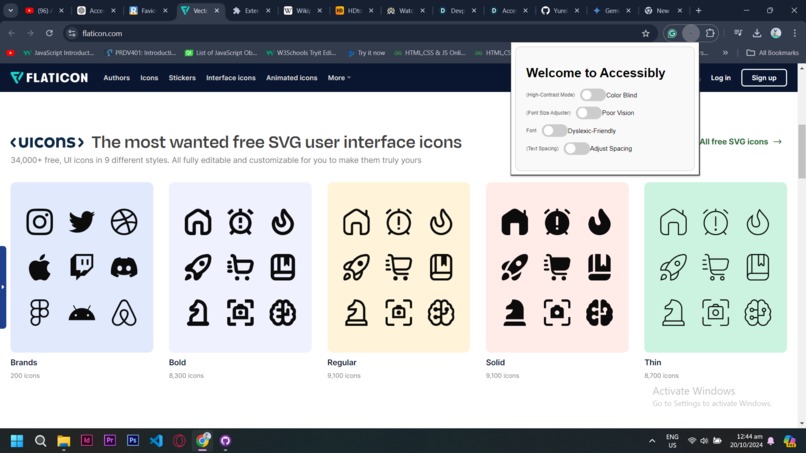Switch to the Wikipedia browser tab

point(303,10)
